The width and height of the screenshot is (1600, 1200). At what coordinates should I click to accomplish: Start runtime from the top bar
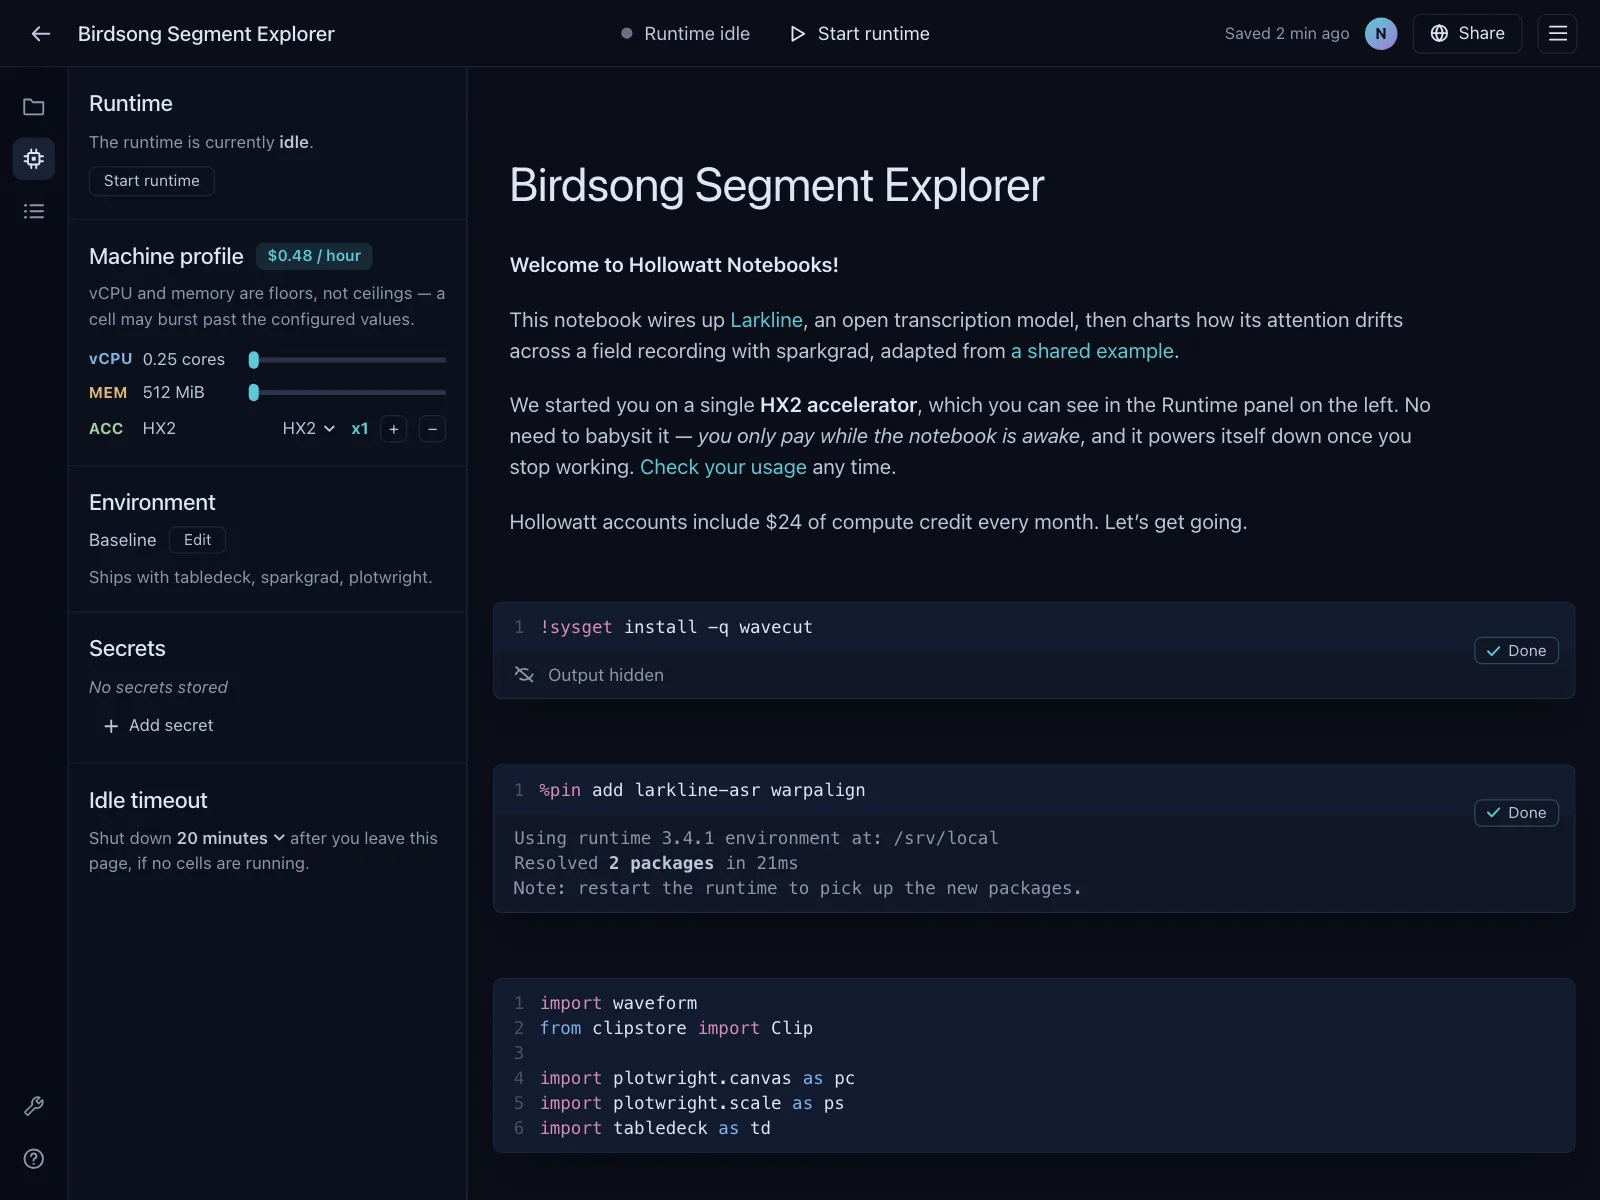click(x=860, y=34)
